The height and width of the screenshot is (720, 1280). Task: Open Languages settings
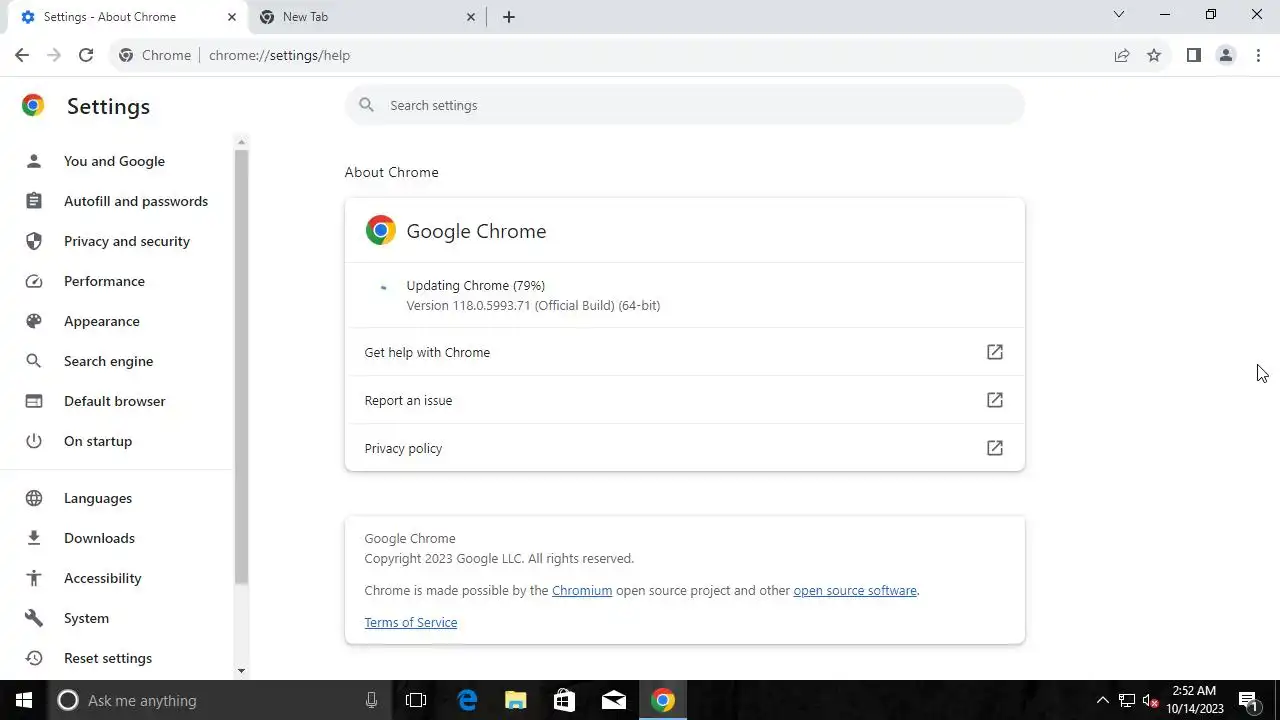(97, 498)
